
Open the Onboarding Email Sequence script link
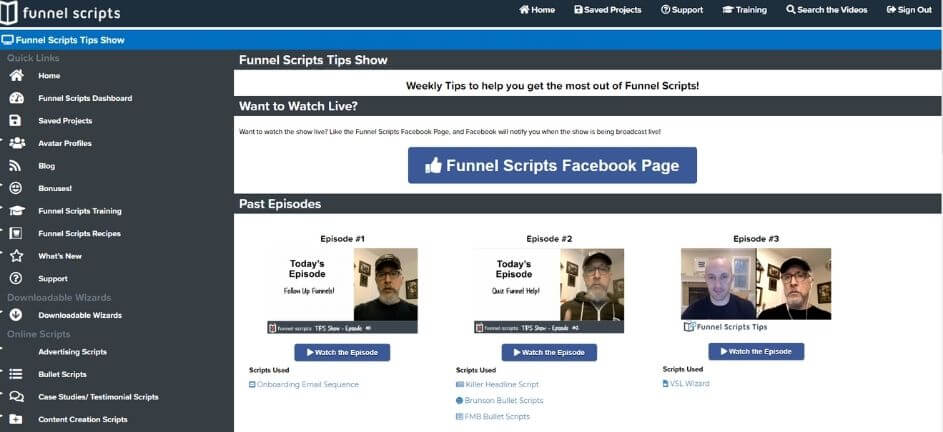pos(304,384)
